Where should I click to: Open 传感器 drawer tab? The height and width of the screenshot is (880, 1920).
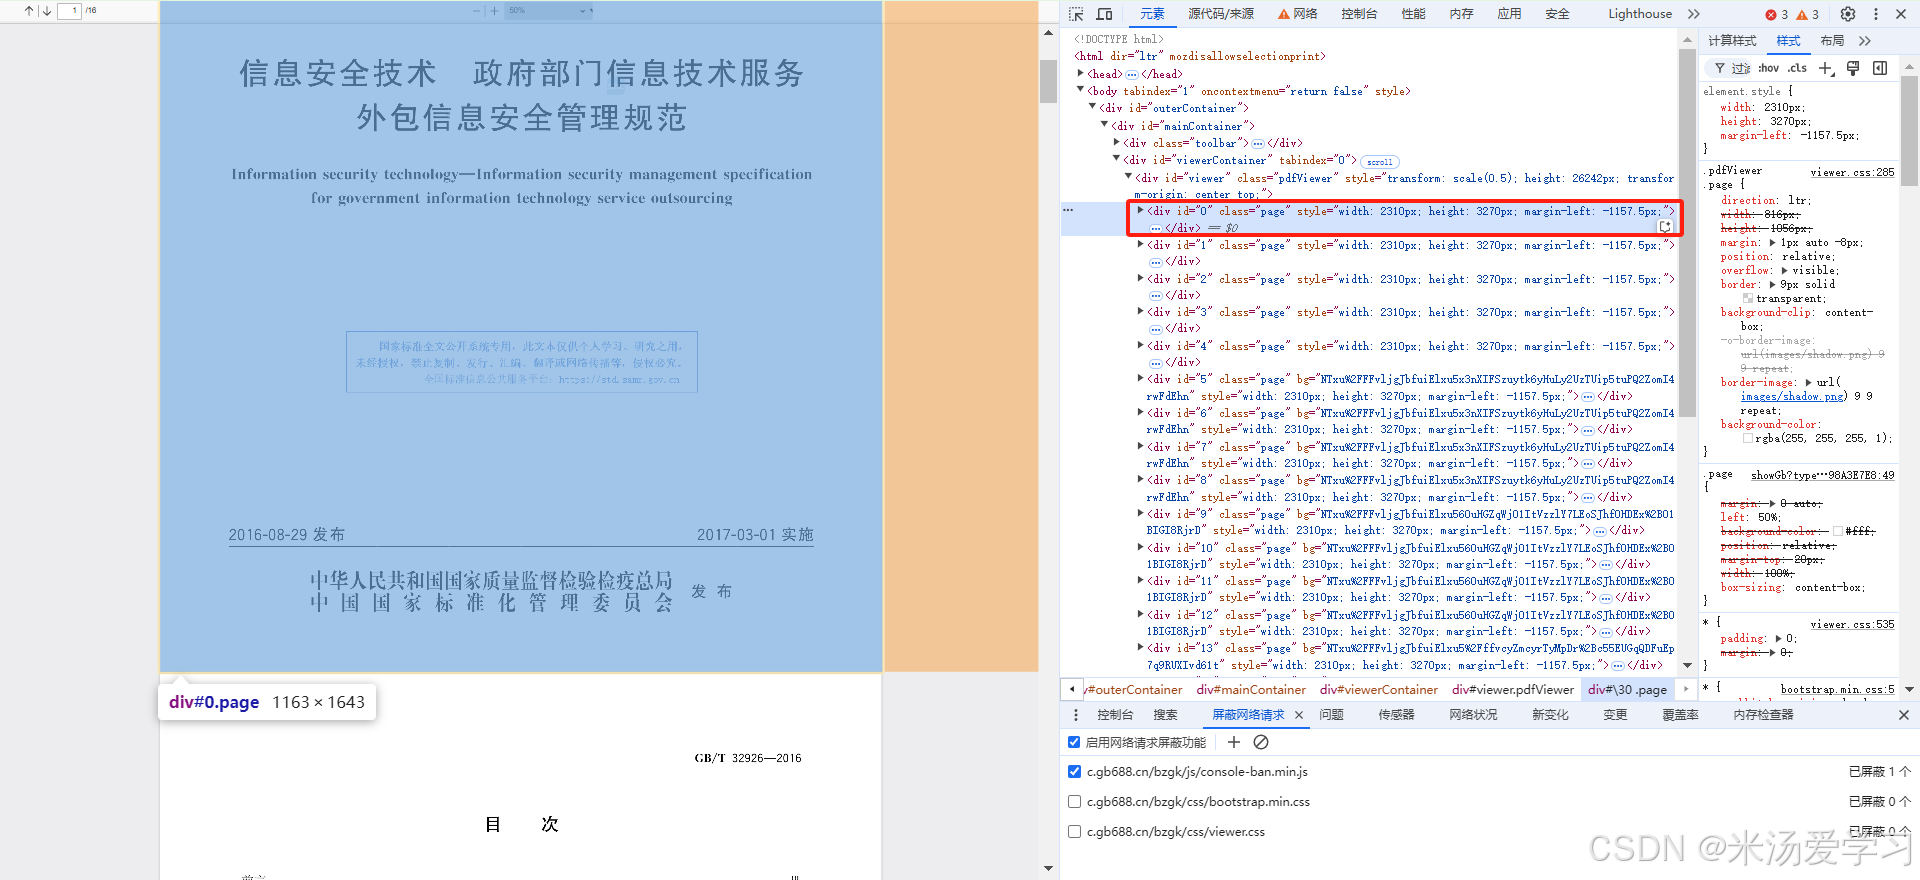click(x=1396, y=715)
